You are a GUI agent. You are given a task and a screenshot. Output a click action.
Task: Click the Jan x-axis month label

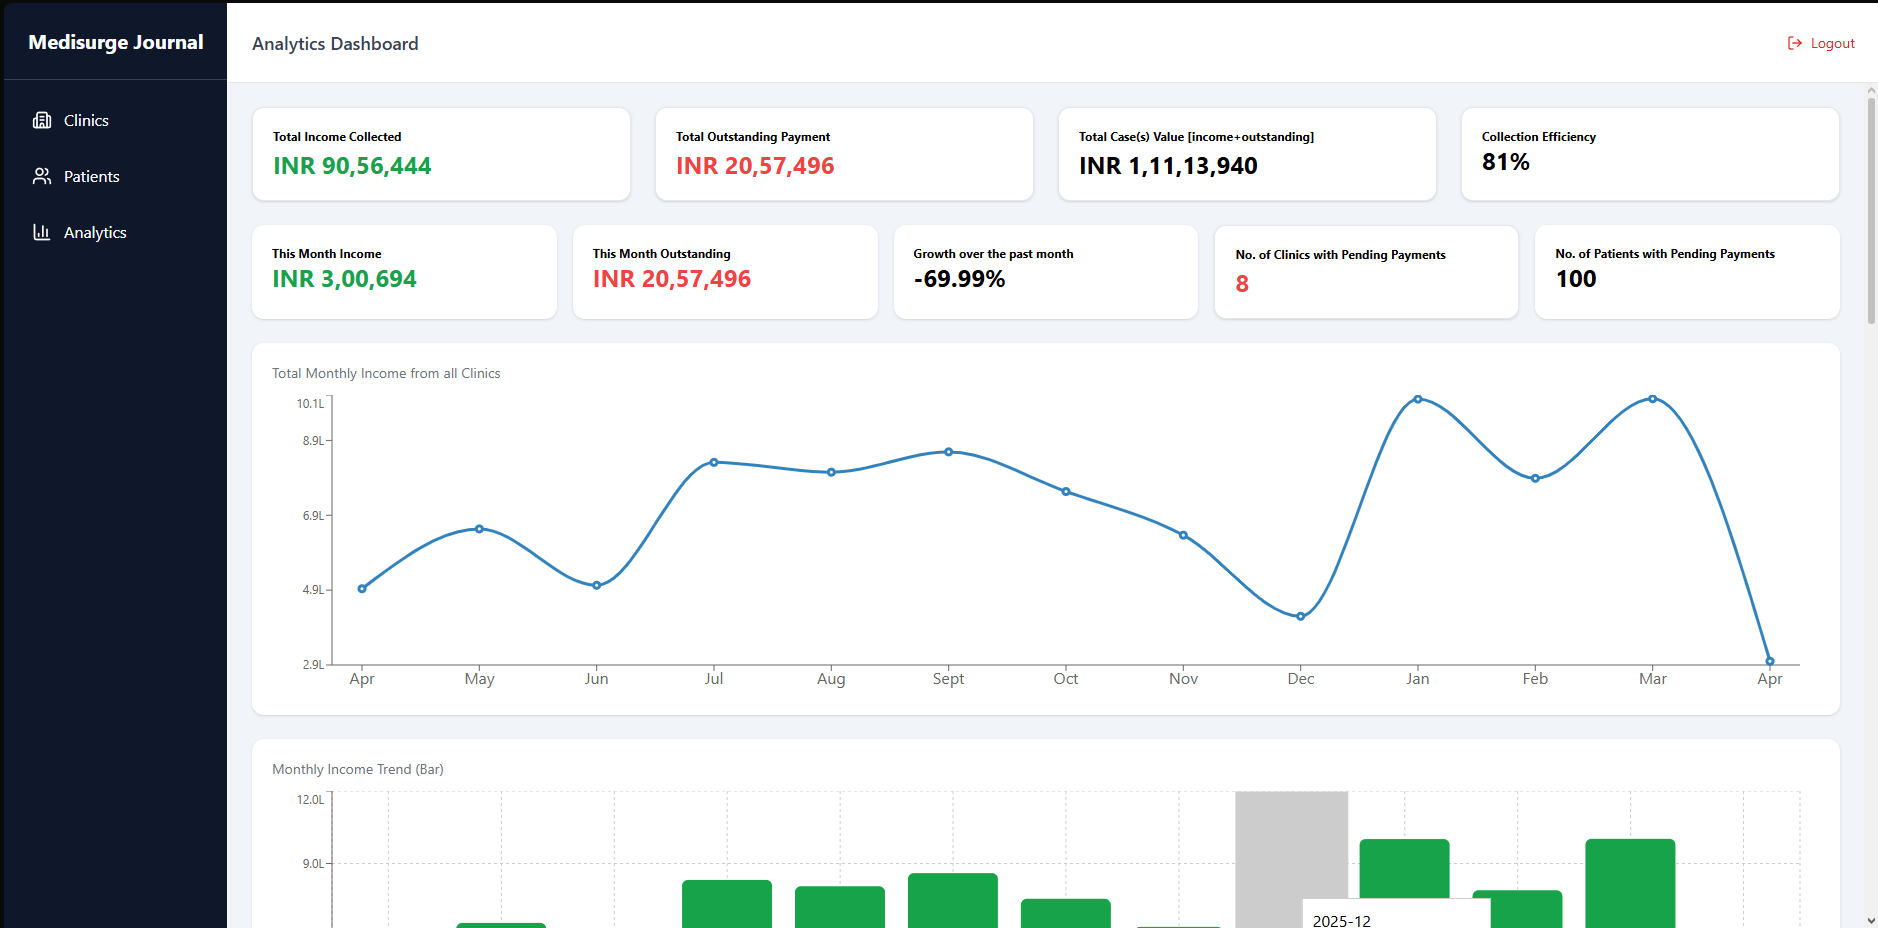point(1418,679)
